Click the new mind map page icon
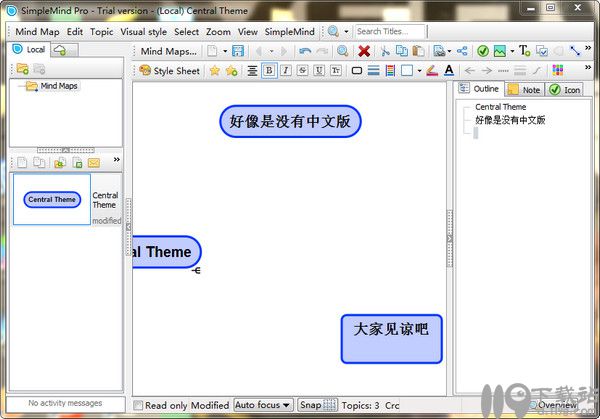The height and width of the screenshot is (419, 600). 212,51
